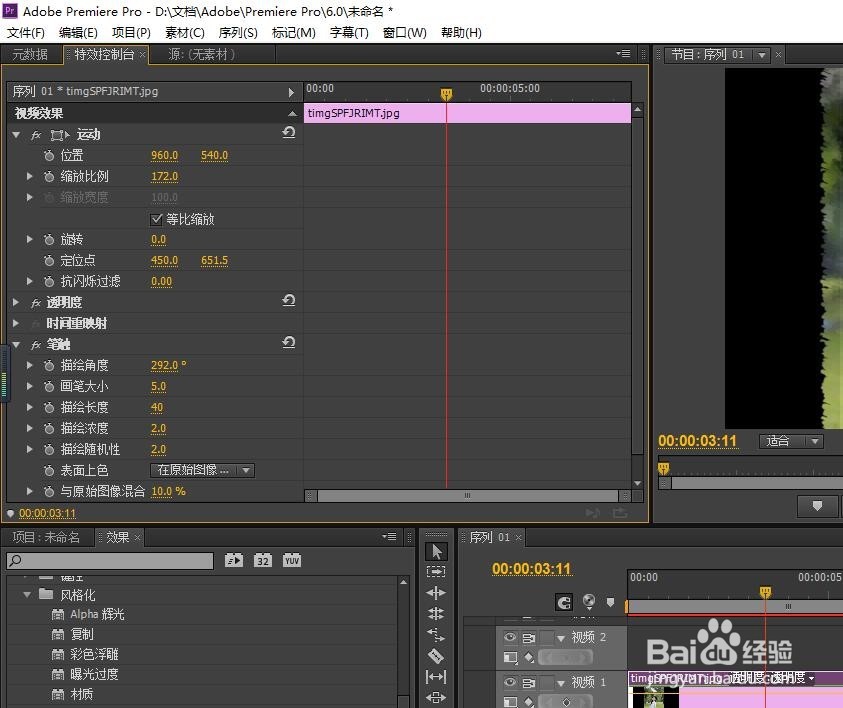Viewport: 843px width, 708px height.
Task: Toggle animation stopwatch for 缩放比例
Action: (49, 176)
